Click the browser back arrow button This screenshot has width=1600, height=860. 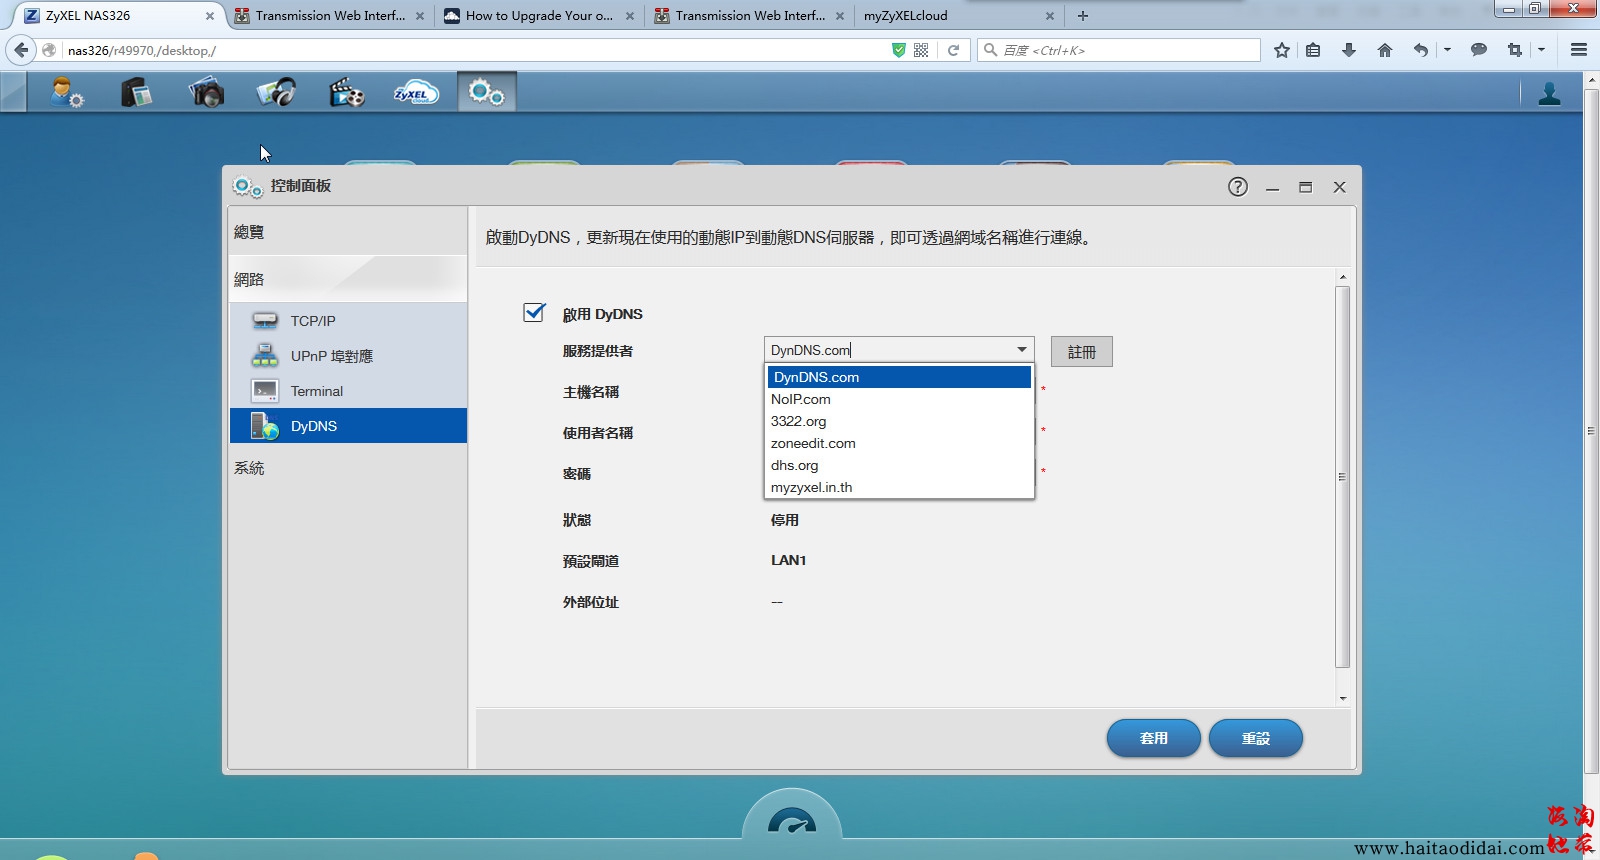pos(21,50)
